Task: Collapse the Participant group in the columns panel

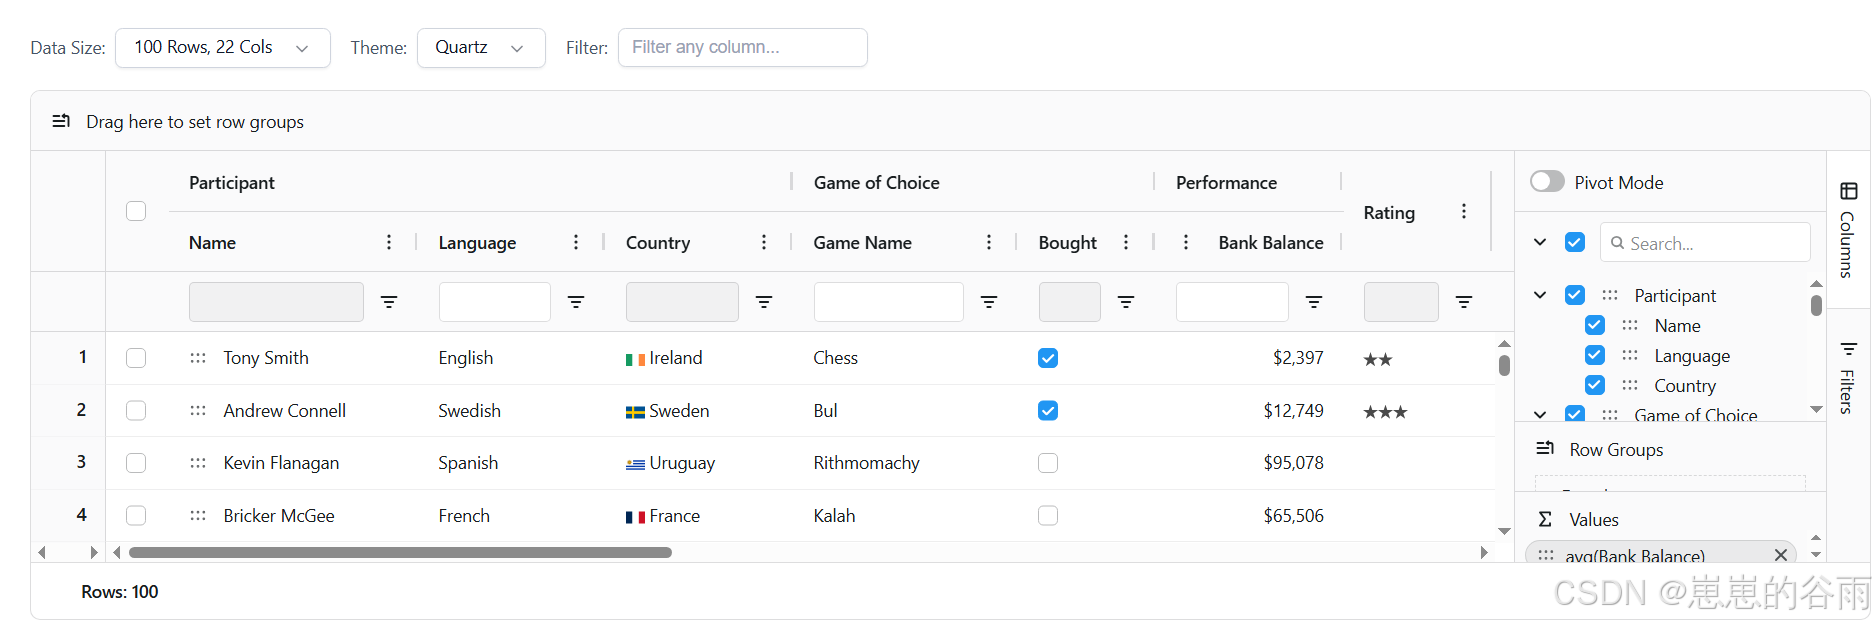Action: (x=1540, y=295)
